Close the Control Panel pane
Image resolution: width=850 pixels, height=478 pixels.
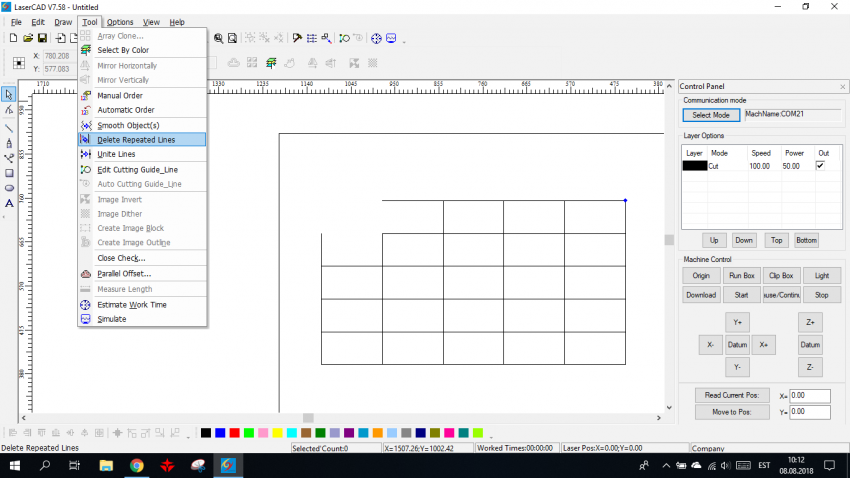[842, 87]
